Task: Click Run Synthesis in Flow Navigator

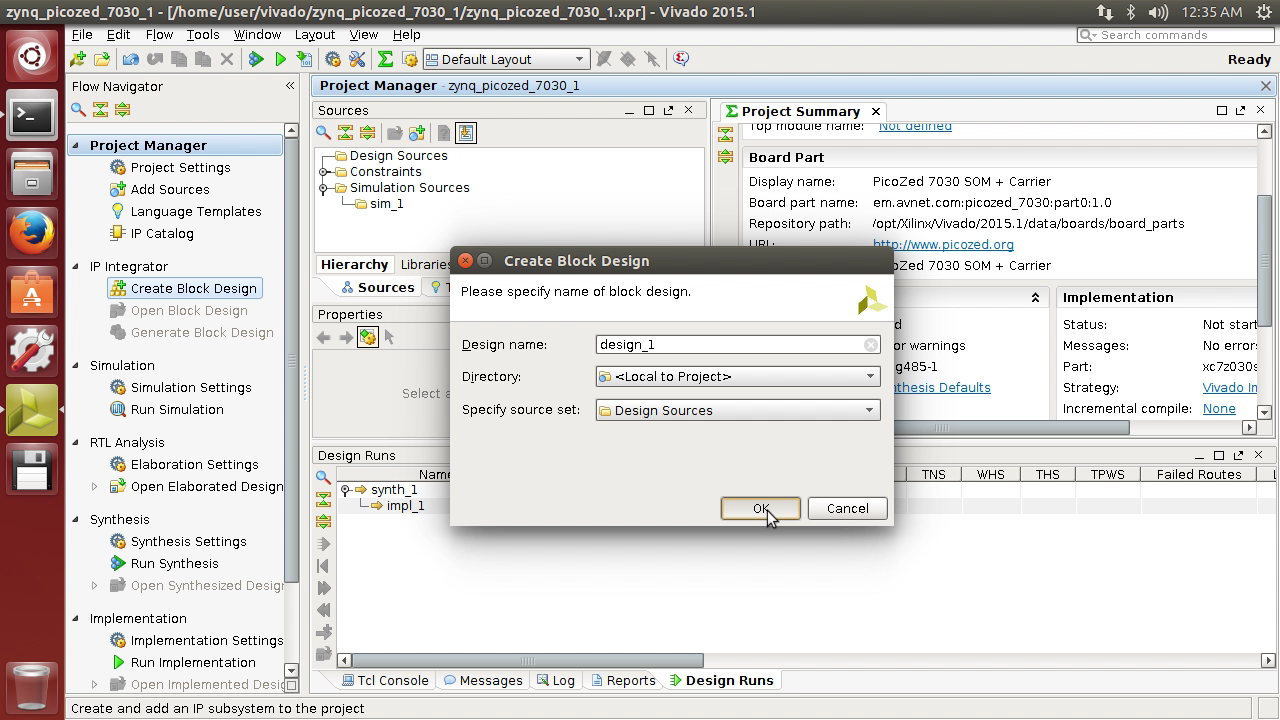Action: (174, 563)
